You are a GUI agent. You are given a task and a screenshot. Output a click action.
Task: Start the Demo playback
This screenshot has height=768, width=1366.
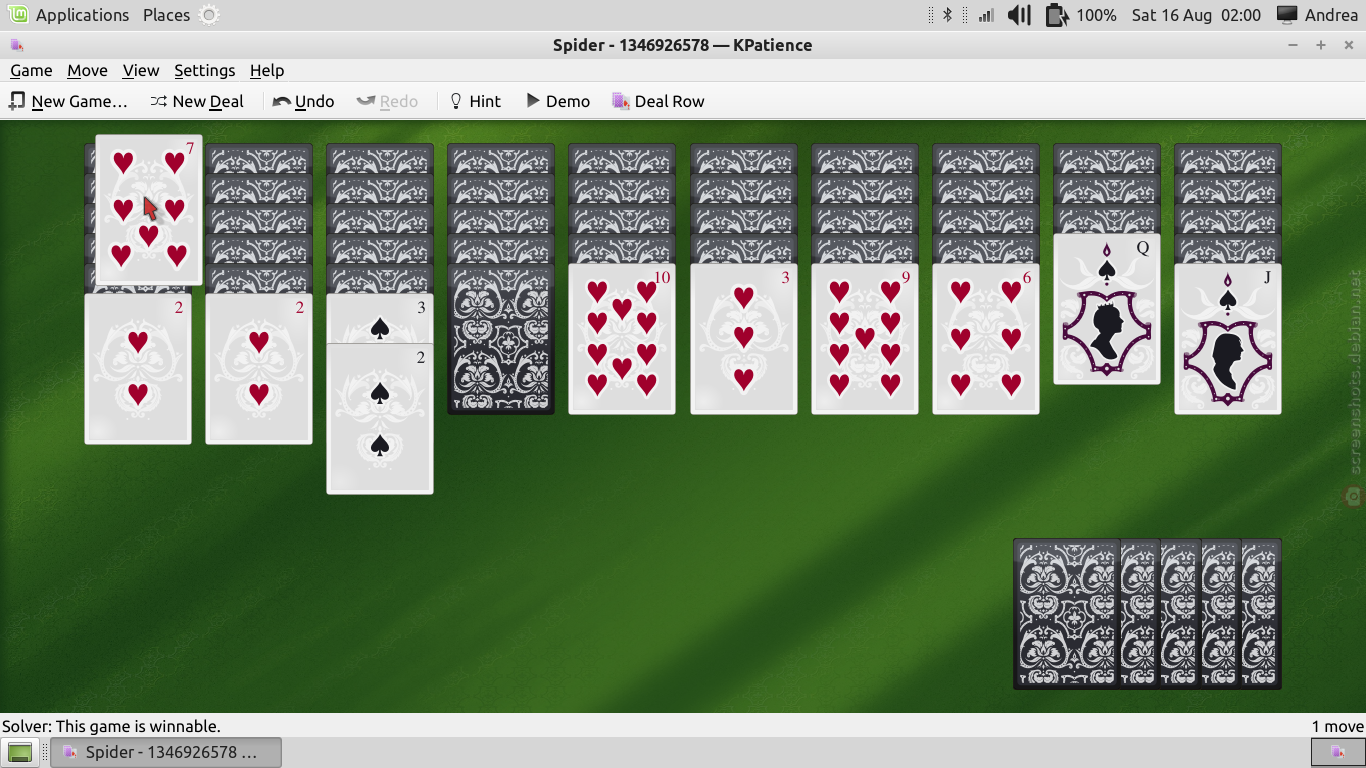(558, 101)
